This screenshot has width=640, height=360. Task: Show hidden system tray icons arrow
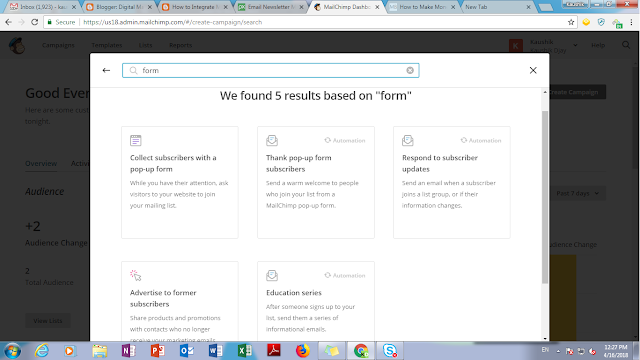[558, 351]
